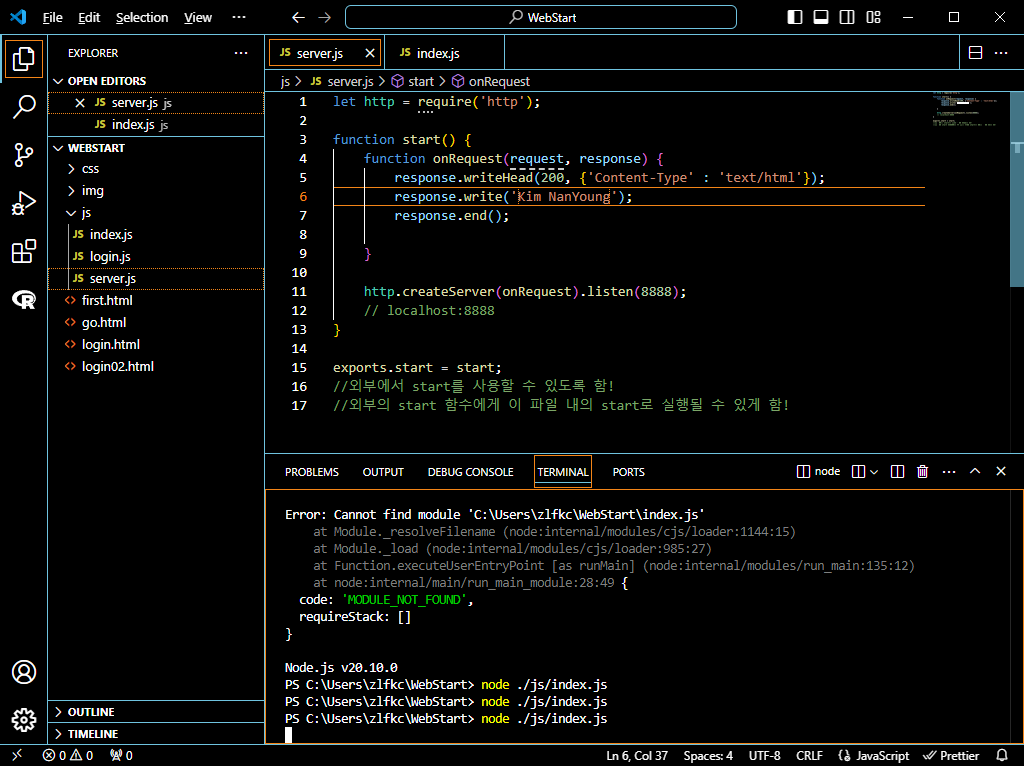Open the Accounts menu
1024x766 pixels.
pos(24,672)
